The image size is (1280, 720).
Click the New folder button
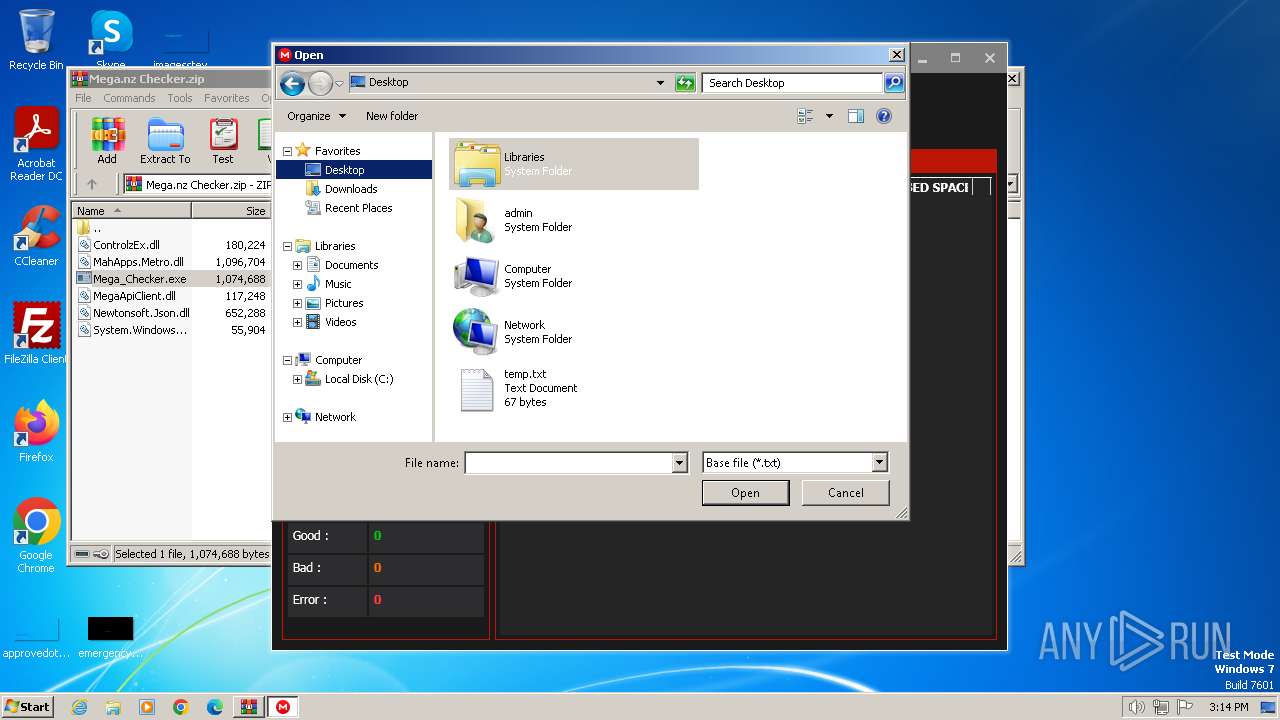(x=392, y=116)
